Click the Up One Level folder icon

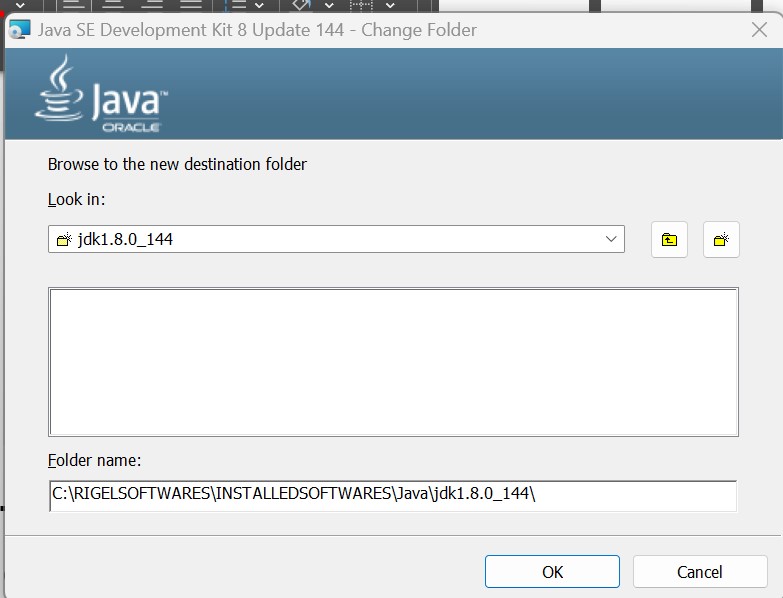tap(669, 240)
